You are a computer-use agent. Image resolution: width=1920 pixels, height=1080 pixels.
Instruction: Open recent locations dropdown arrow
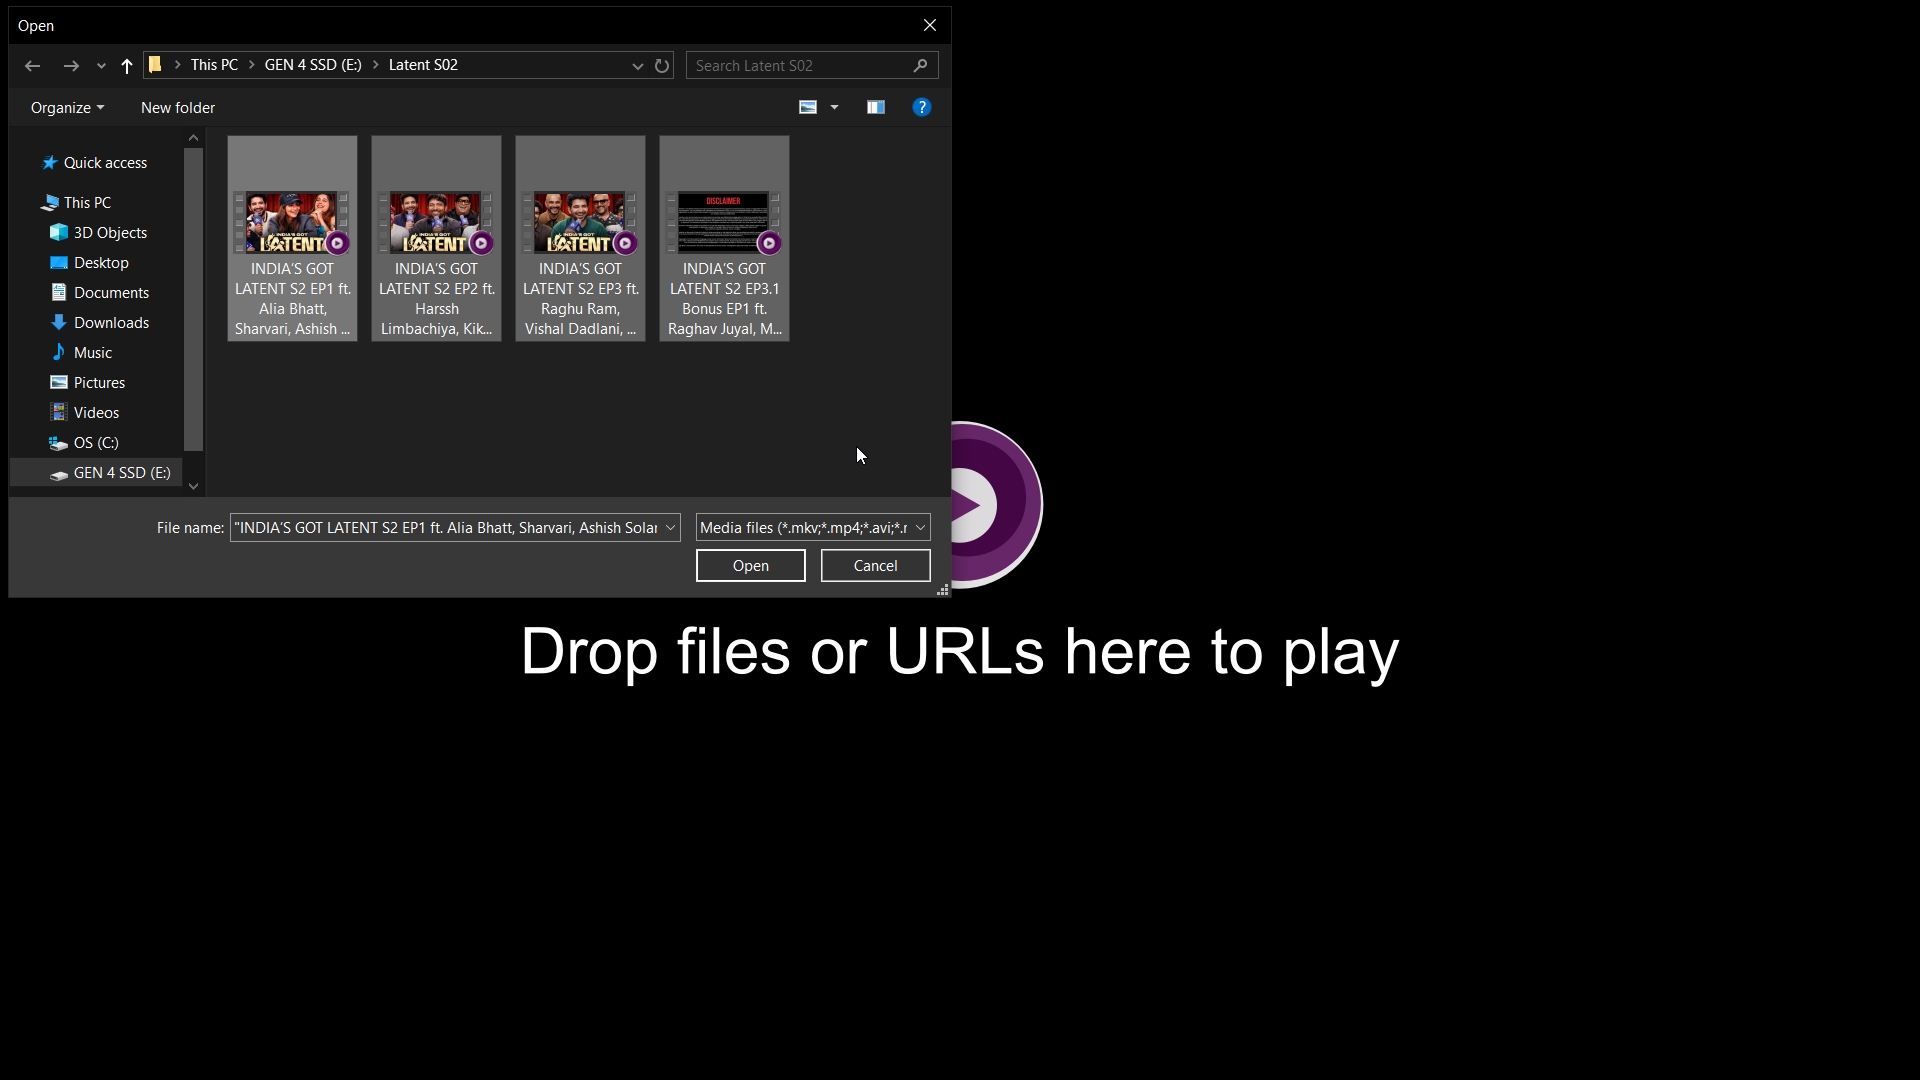[101, 66]
